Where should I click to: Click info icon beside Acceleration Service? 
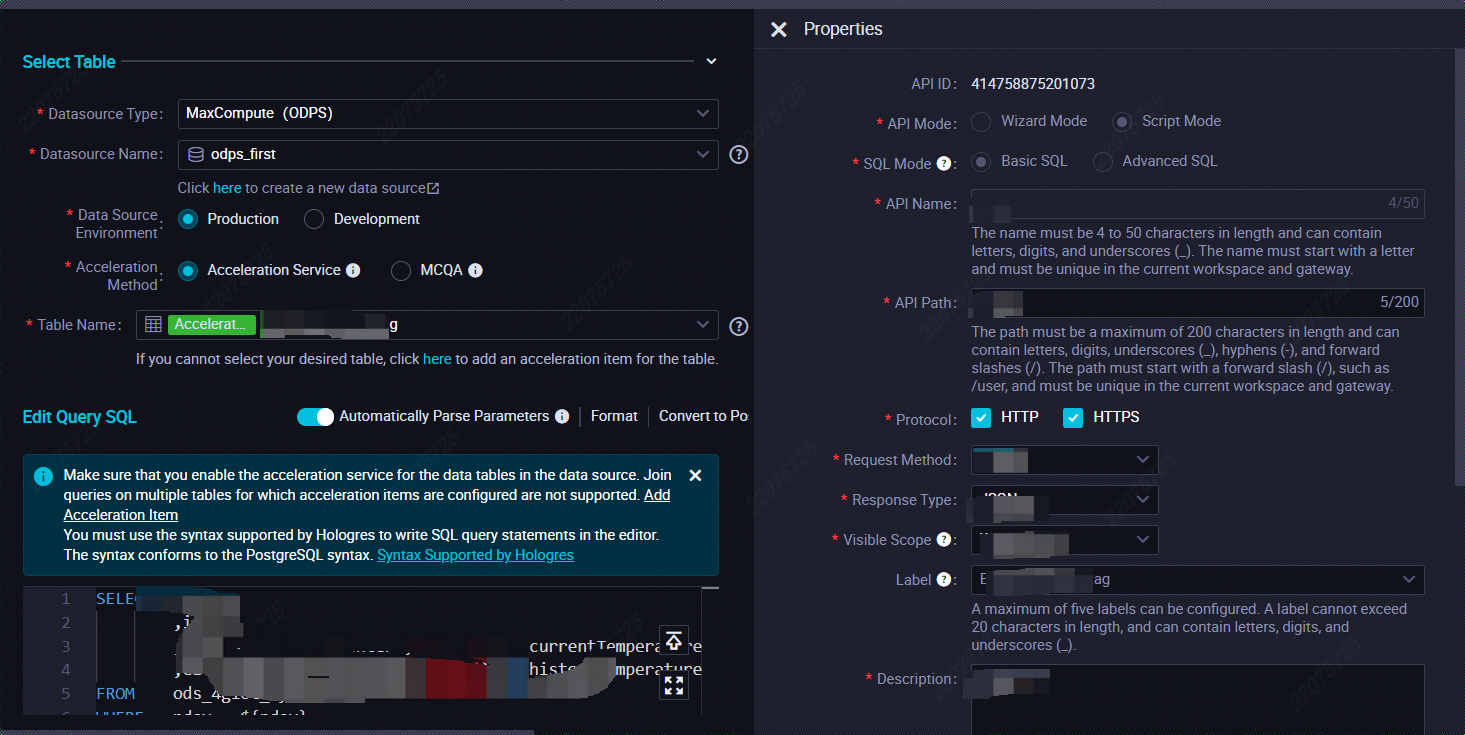pos(352,270)
